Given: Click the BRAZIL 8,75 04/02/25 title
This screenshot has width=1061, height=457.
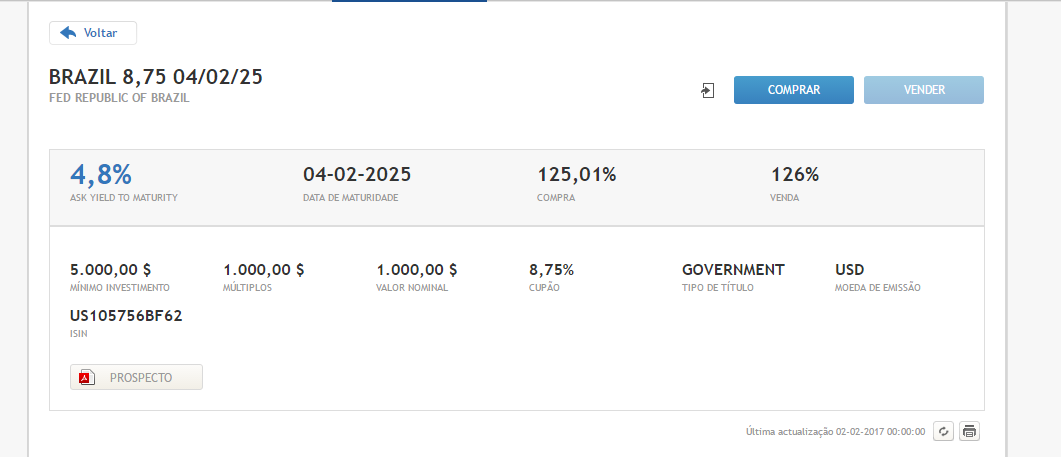Looking at the screenshot, I should pyautogui.click(x=156, y=77).
